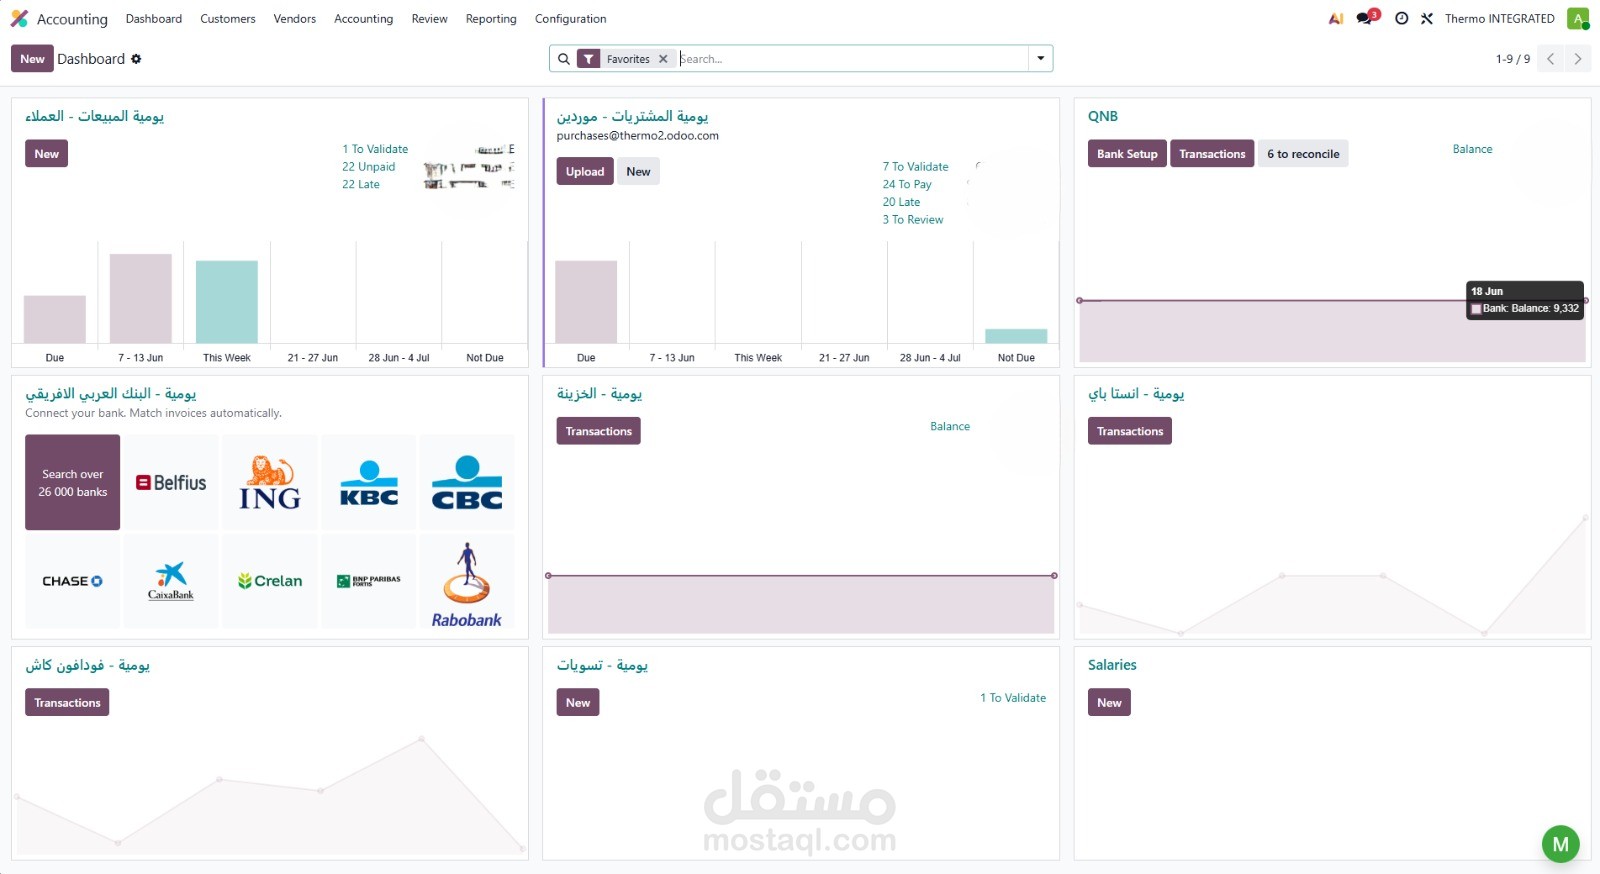Expand the search options dropdown arrow

click(x=1041, y=59)
